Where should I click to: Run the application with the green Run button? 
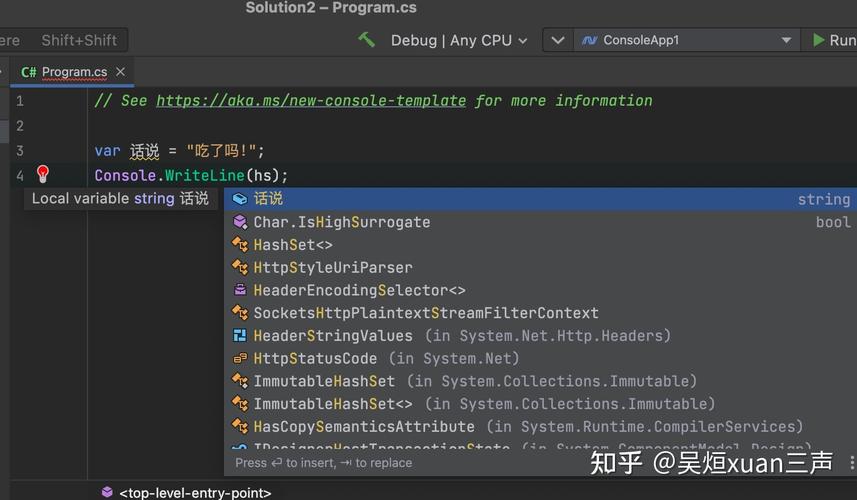click(833, 40)
